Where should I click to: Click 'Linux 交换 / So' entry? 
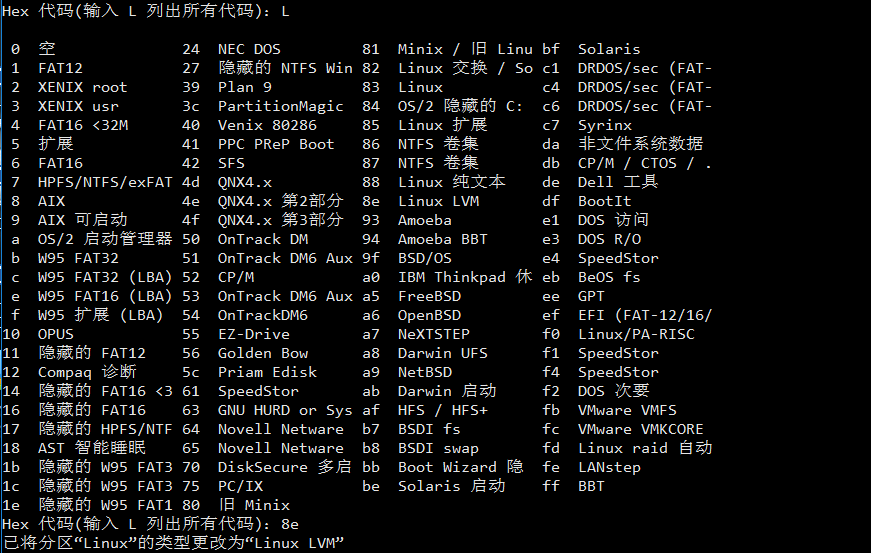465,68
